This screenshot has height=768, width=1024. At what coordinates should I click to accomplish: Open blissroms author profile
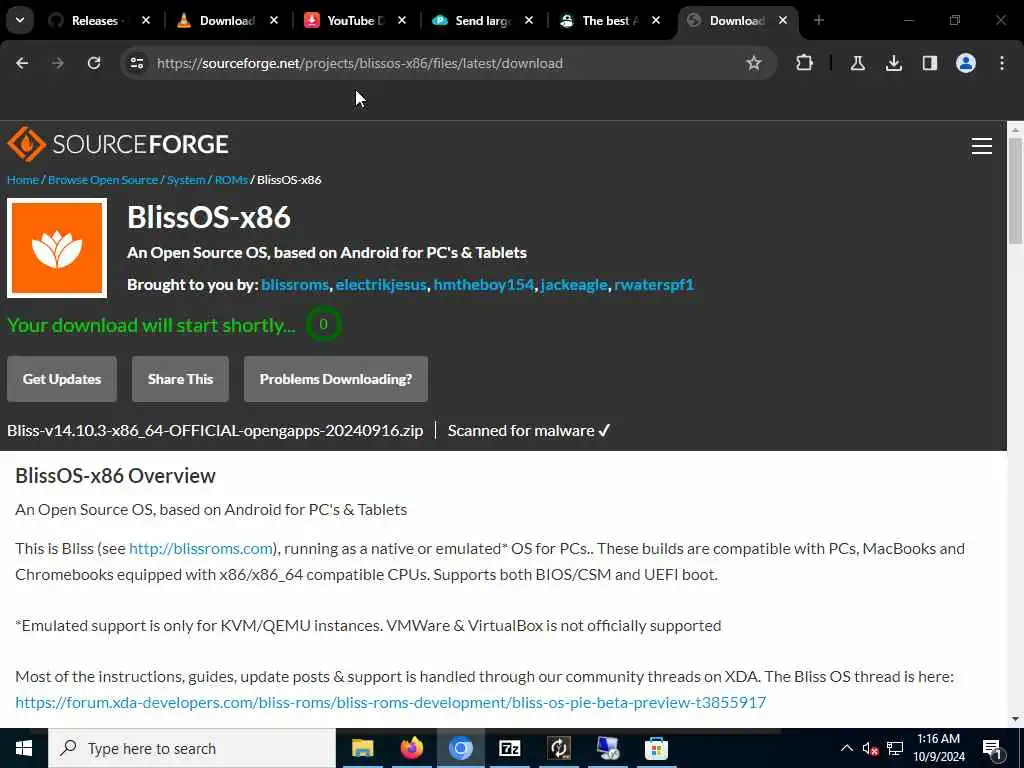click(295, 285)
